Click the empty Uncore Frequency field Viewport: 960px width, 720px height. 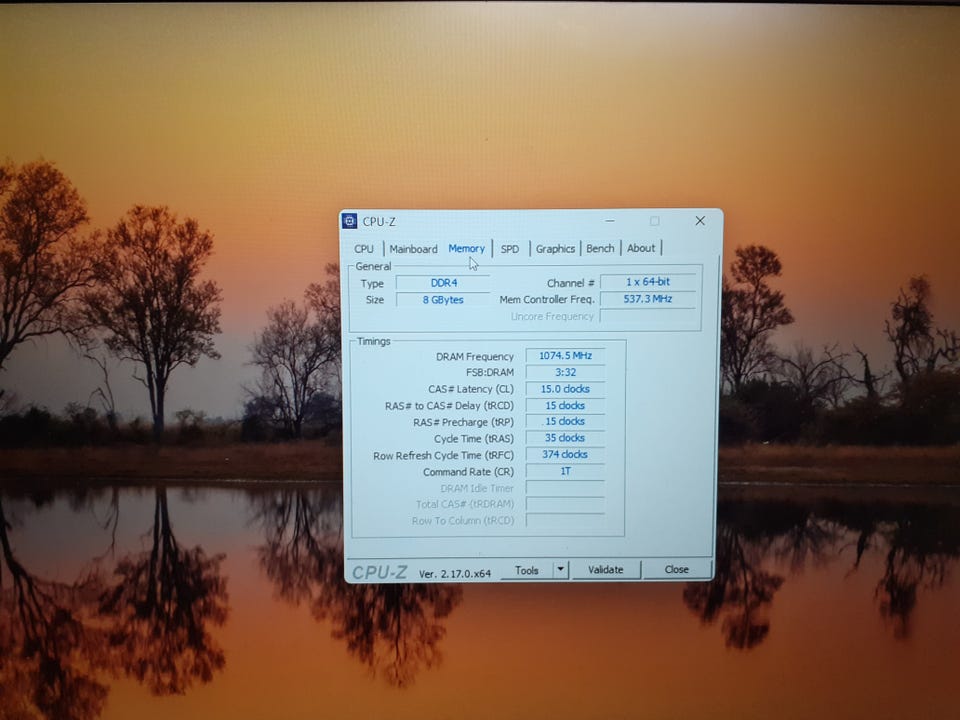point(648,316)
